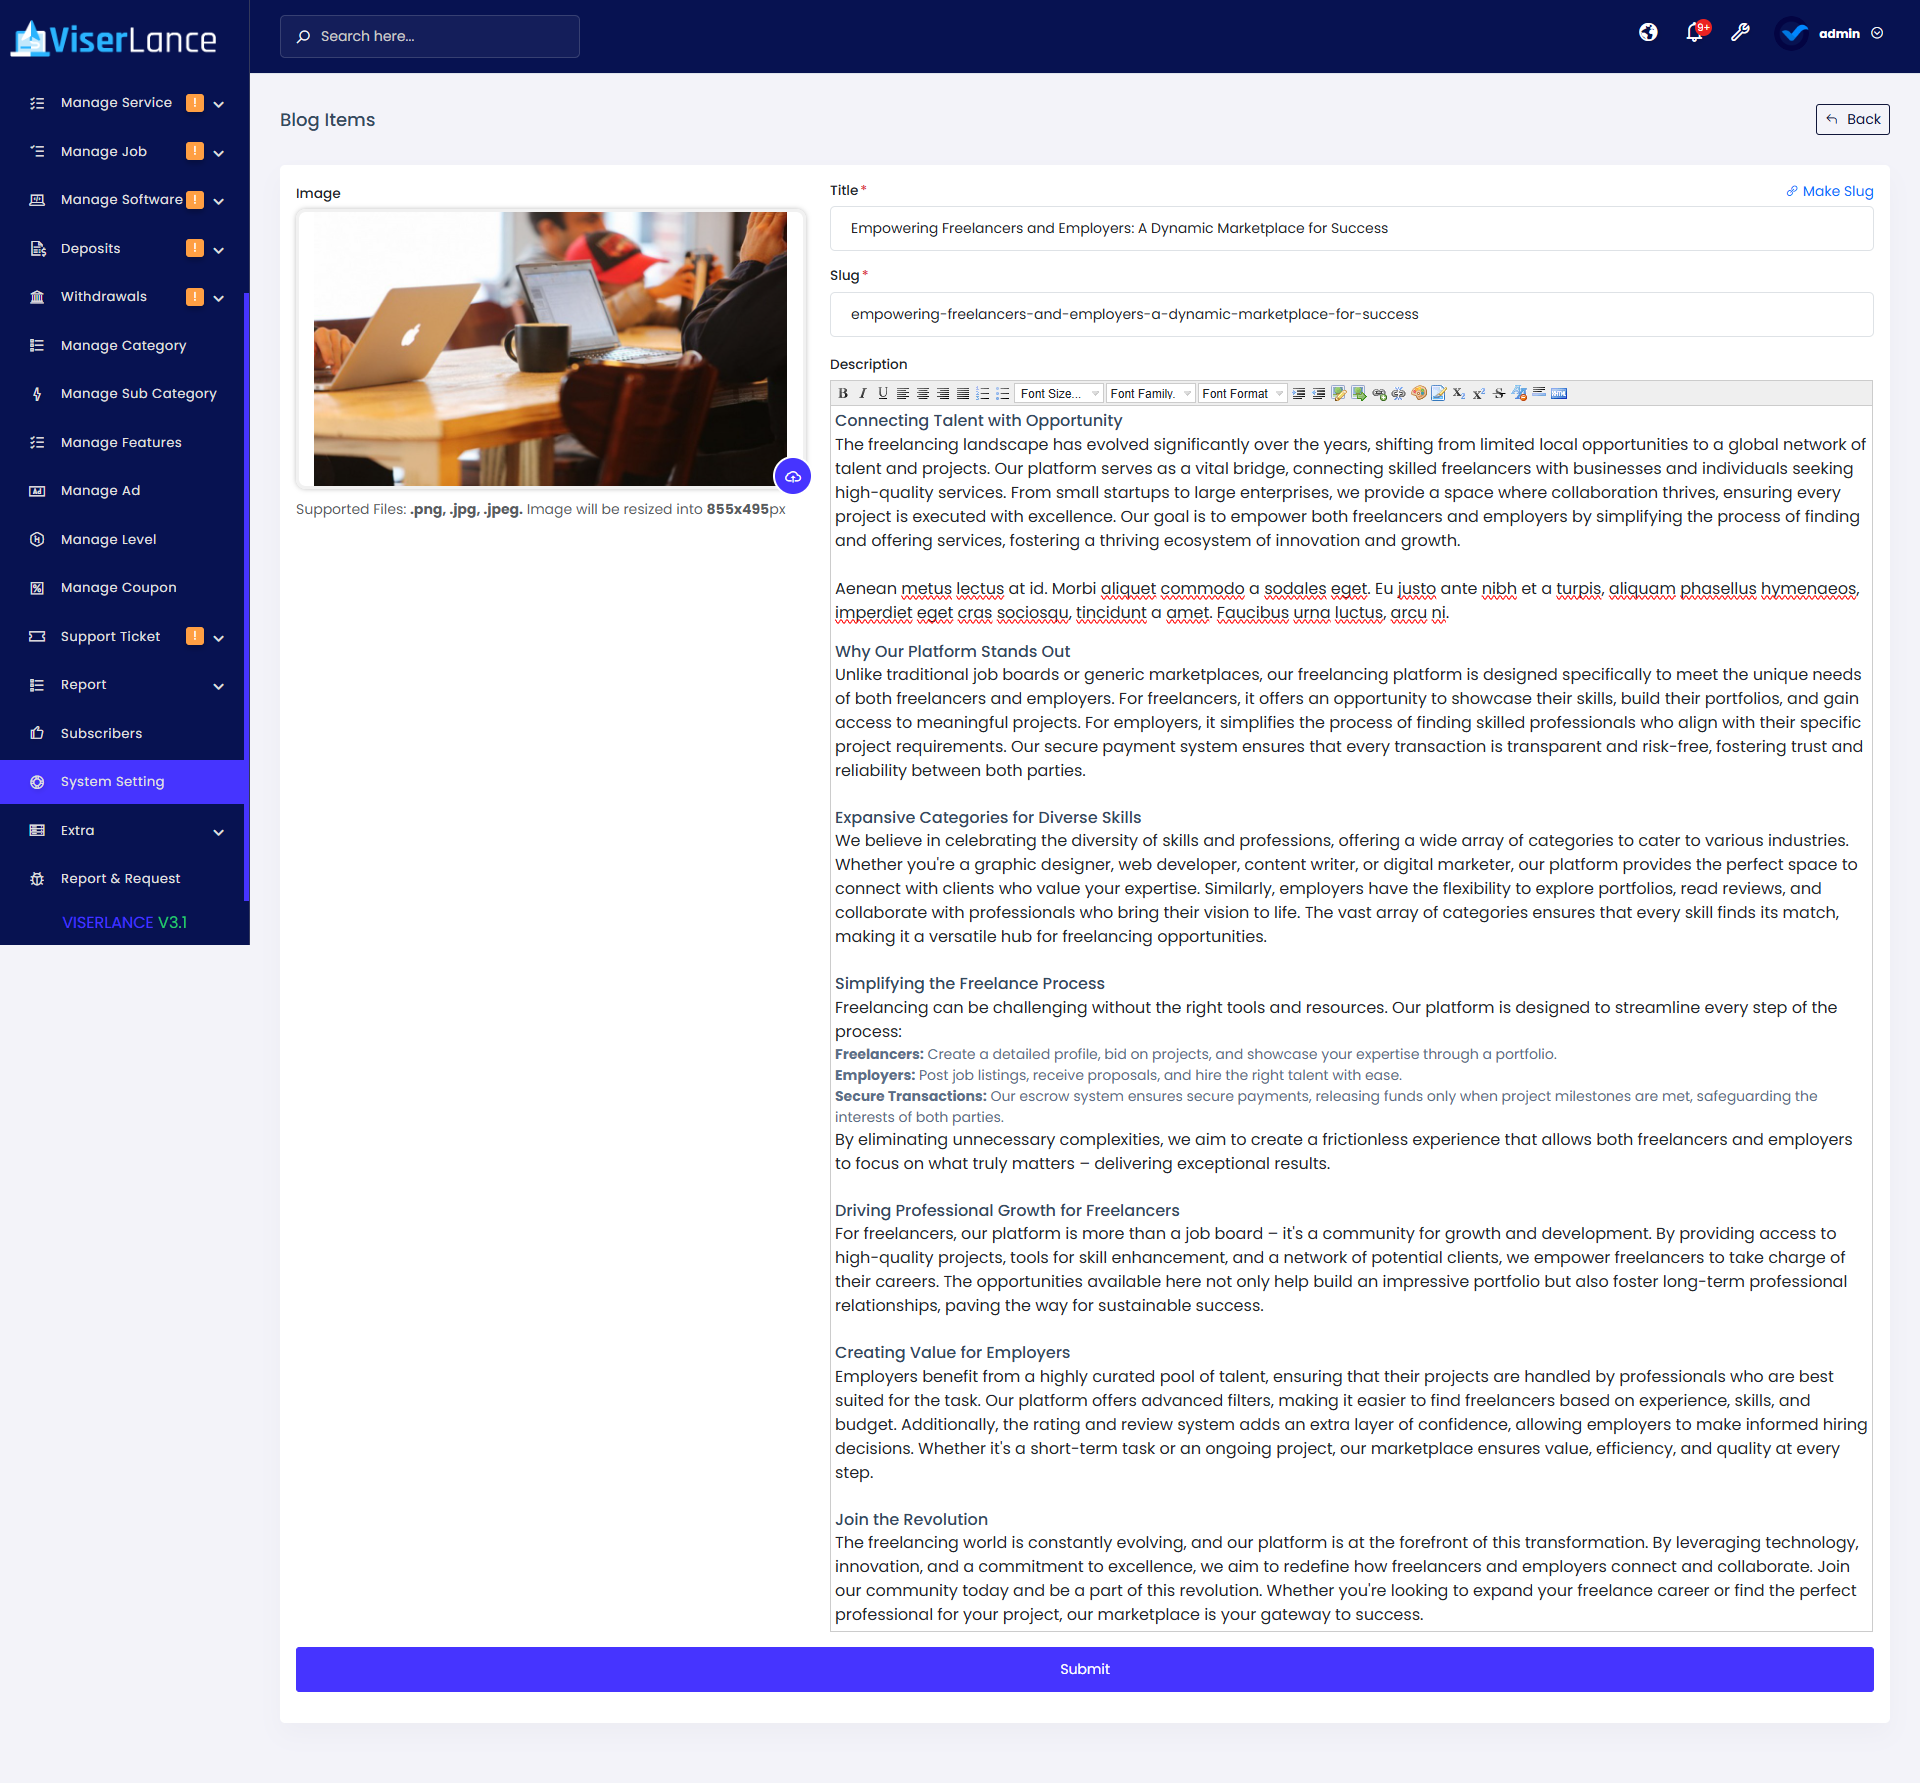
Task: Click the add link icon
Action: 1379,394
